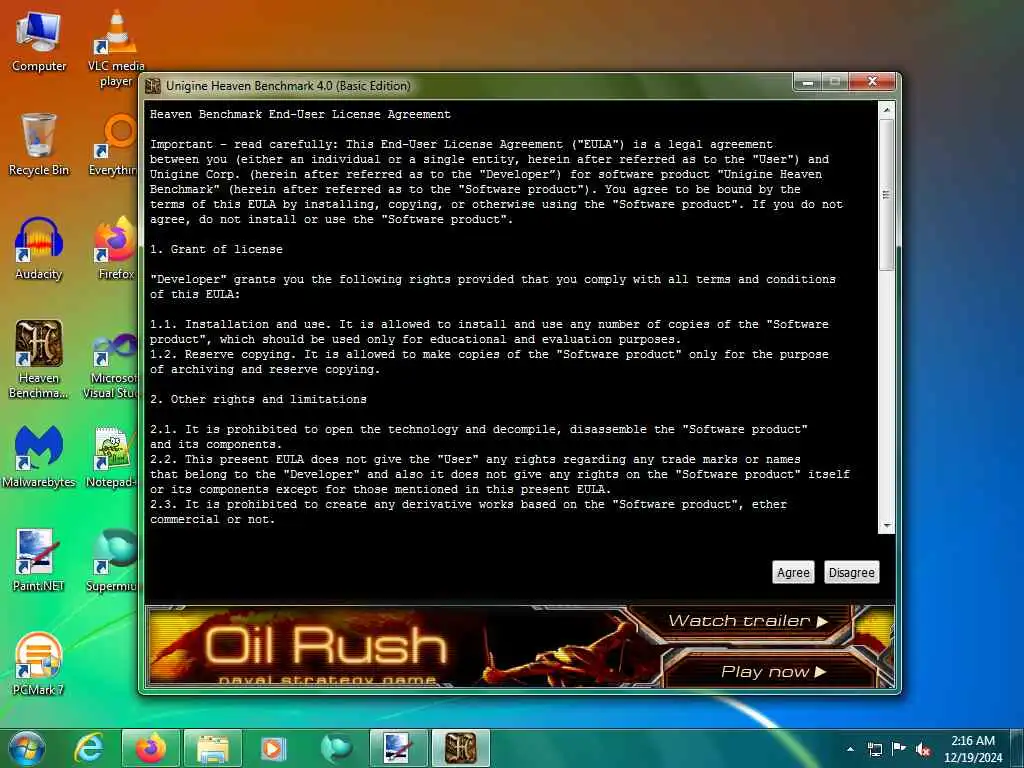Click the Disagree button in the EULA

[x=851, y=572]
